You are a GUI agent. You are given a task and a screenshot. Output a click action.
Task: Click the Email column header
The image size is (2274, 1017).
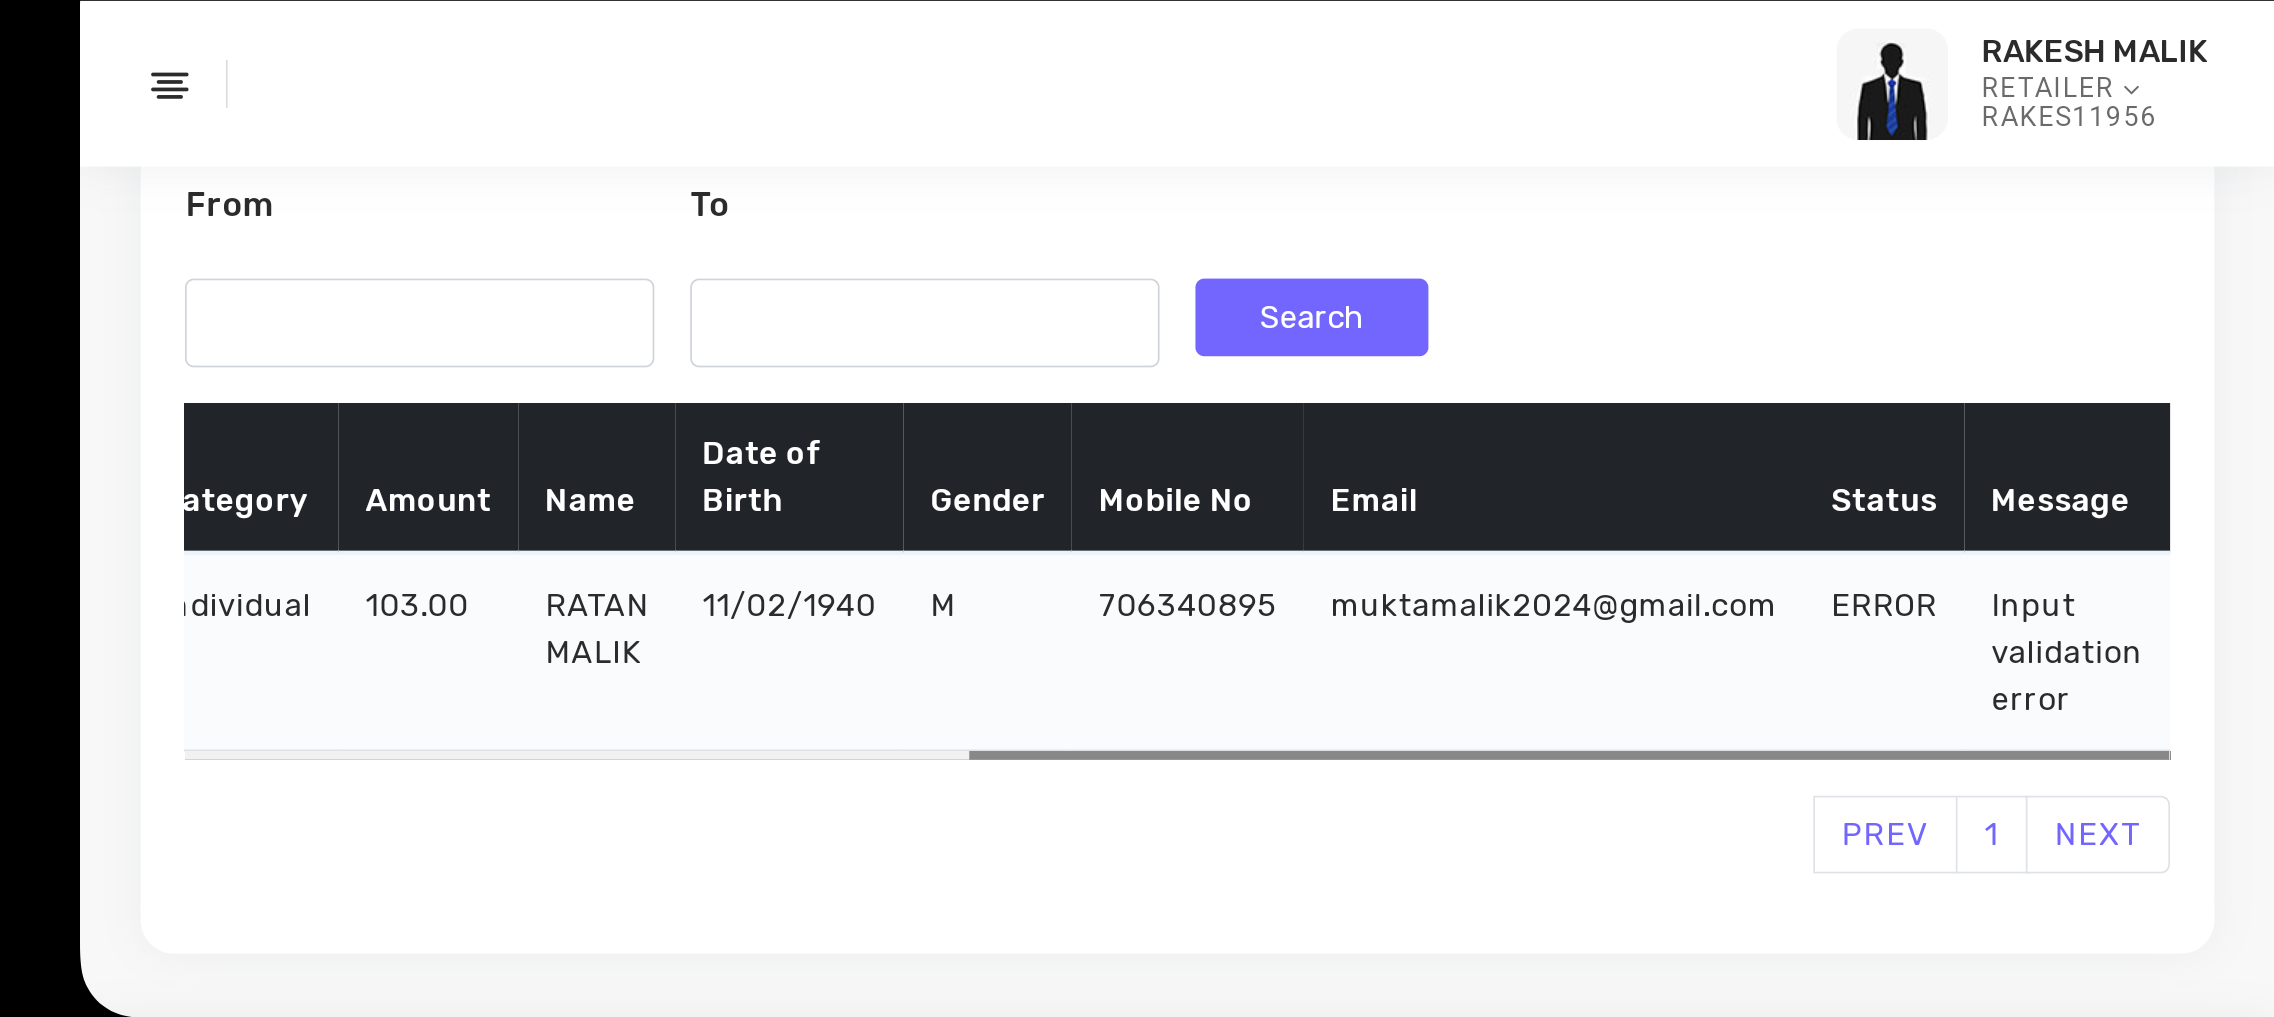(1374, 500)
